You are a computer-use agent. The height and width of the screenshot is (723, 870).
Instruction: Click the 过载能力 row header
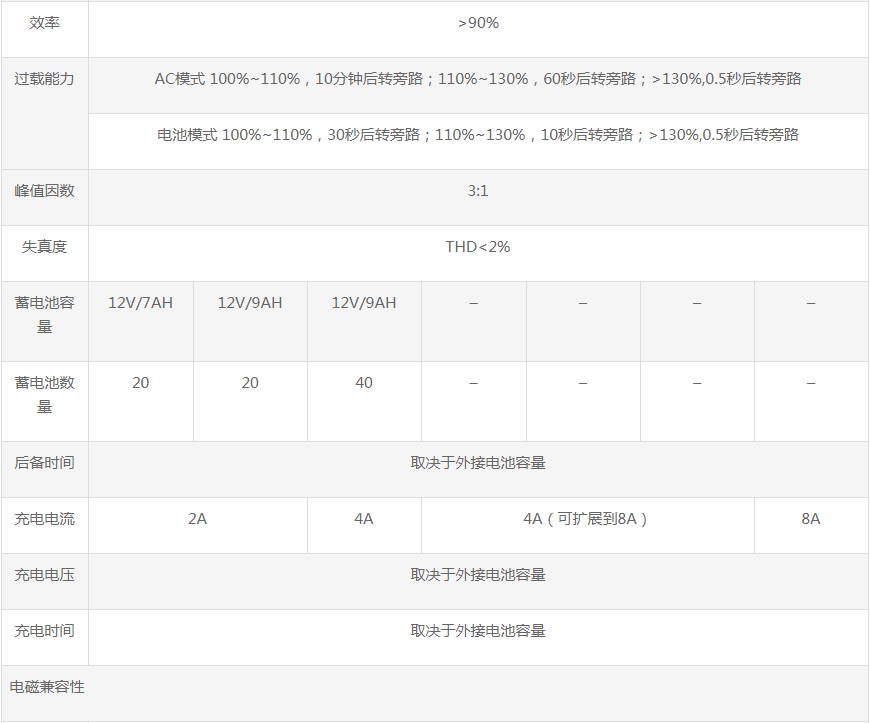[x=44, y=78]
